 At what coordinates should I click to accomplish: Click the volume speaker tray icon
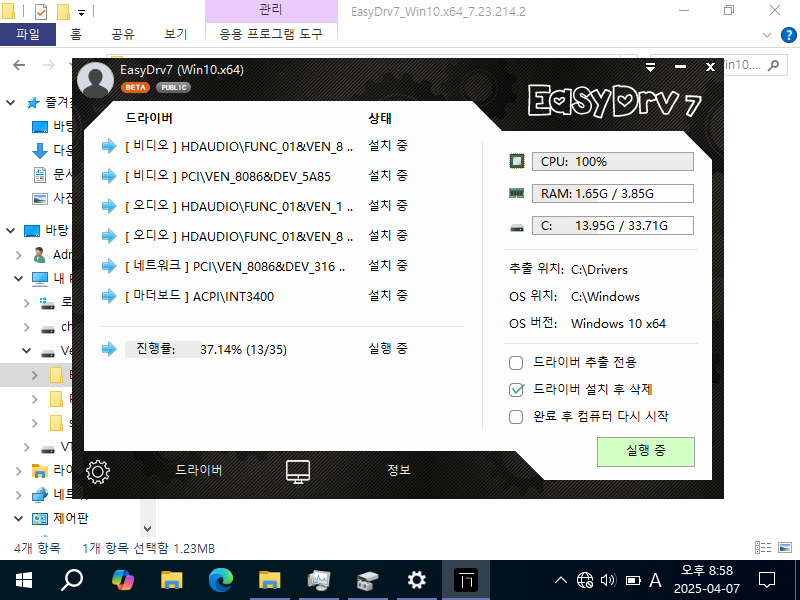click(608, 580)
